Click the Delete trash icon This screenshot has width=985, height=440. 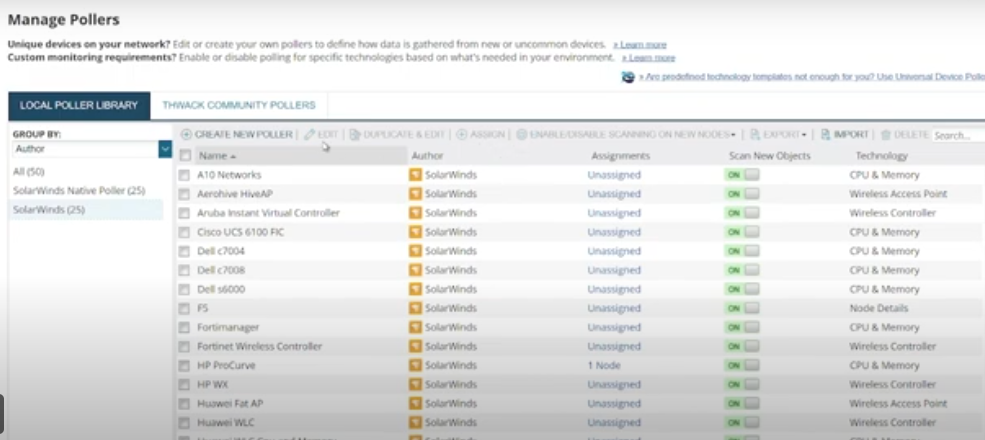(886, 135)
